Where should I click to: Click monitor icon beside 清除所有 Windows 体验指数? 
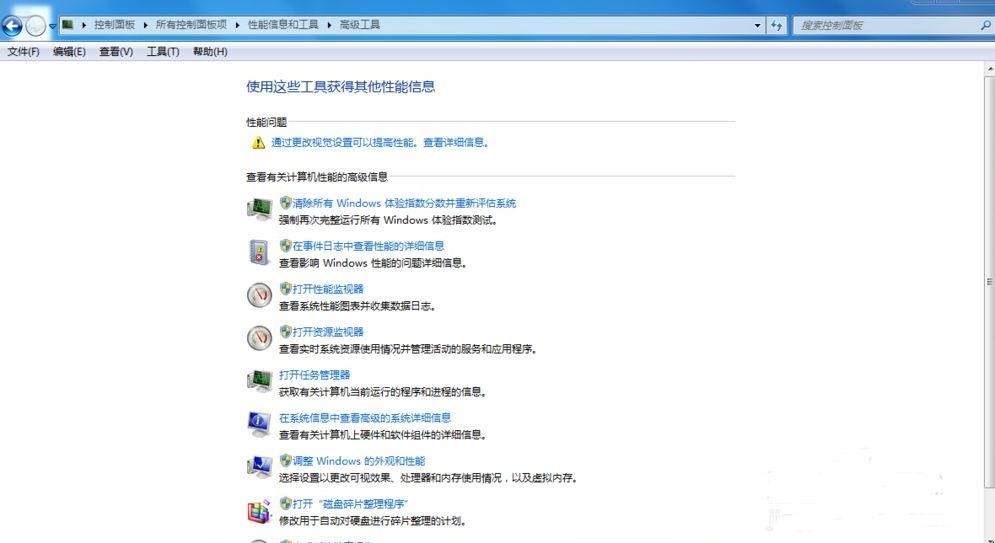[x=260, y=209]
